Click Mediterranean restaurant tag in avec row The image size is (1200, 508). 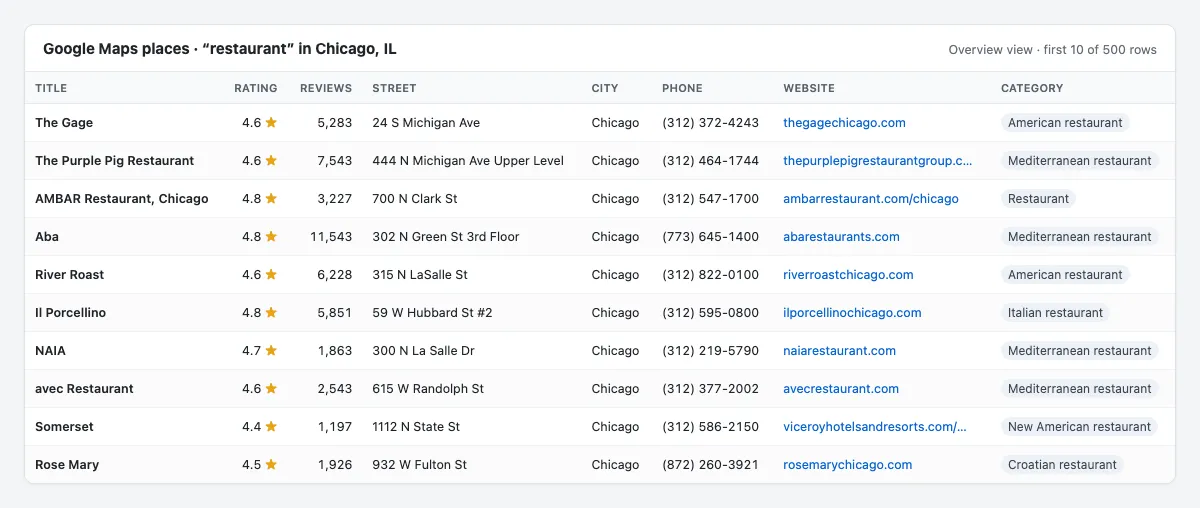coord(1080,389)
